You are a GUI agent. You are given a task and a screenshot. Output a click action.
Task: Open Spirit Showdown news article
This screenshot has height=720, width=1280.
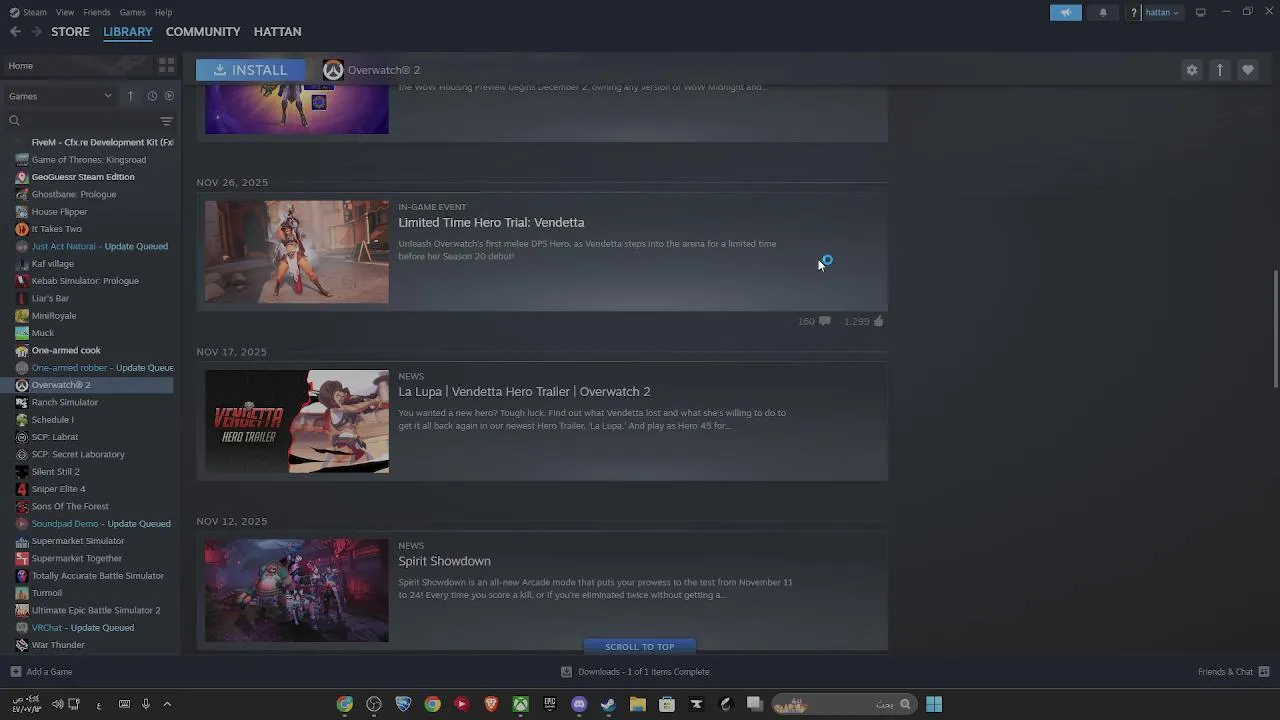pyautogui.click(x=444, y=561)
